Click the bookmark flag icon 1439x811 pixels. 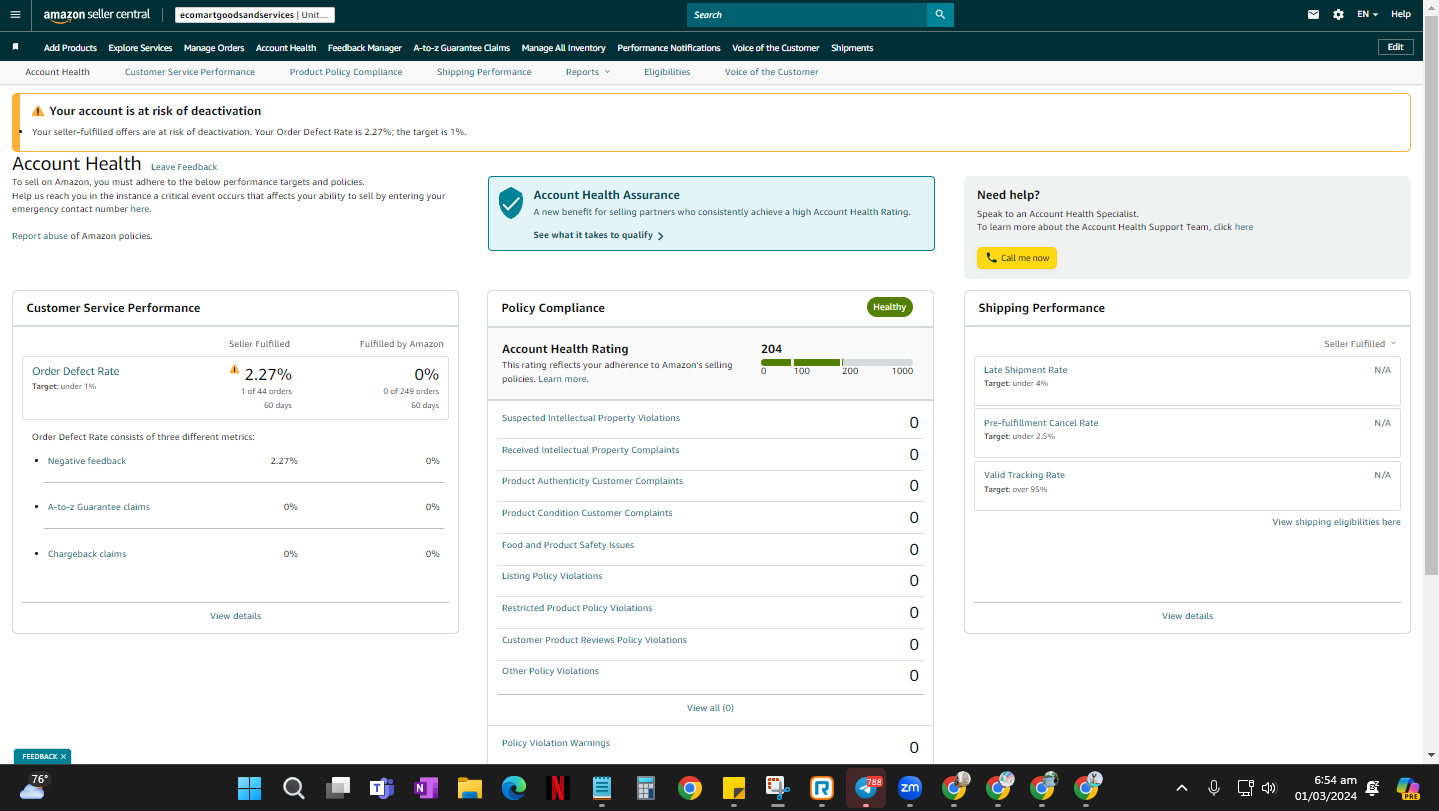[x=15, y=47]
